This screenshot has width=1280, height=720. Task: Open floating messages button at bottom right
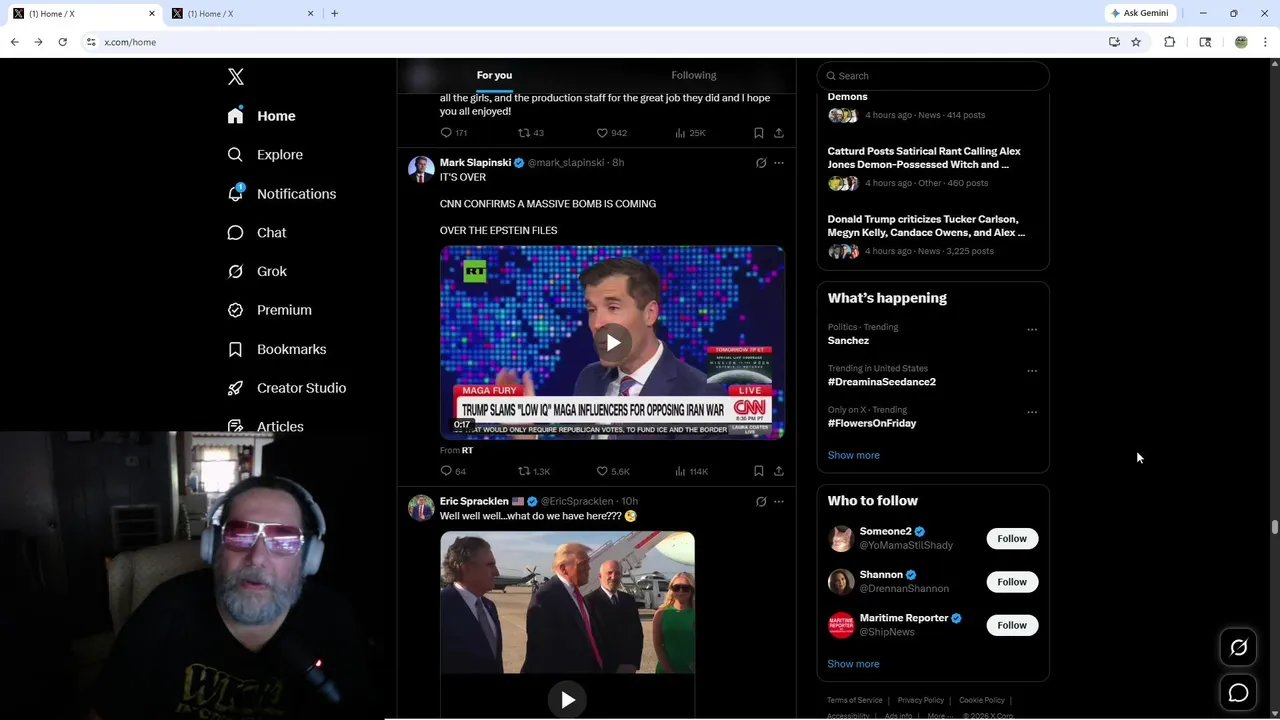click(1238, 693)
